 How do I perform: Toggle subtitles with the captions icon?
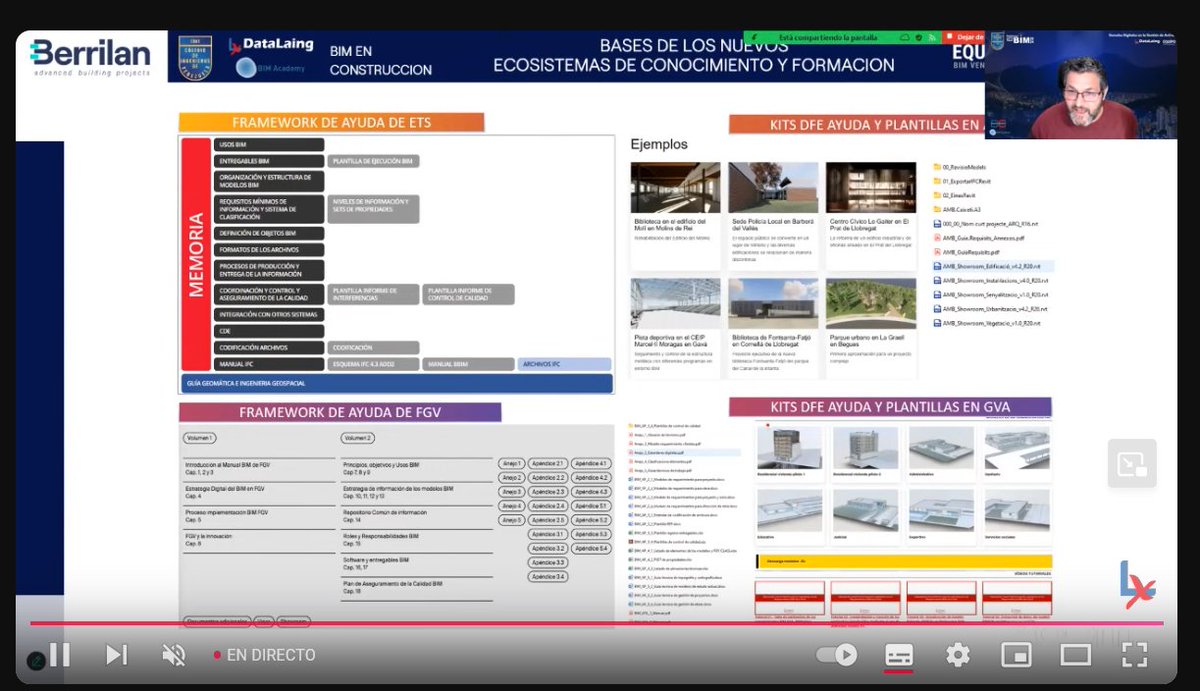(x=898, y=655)
